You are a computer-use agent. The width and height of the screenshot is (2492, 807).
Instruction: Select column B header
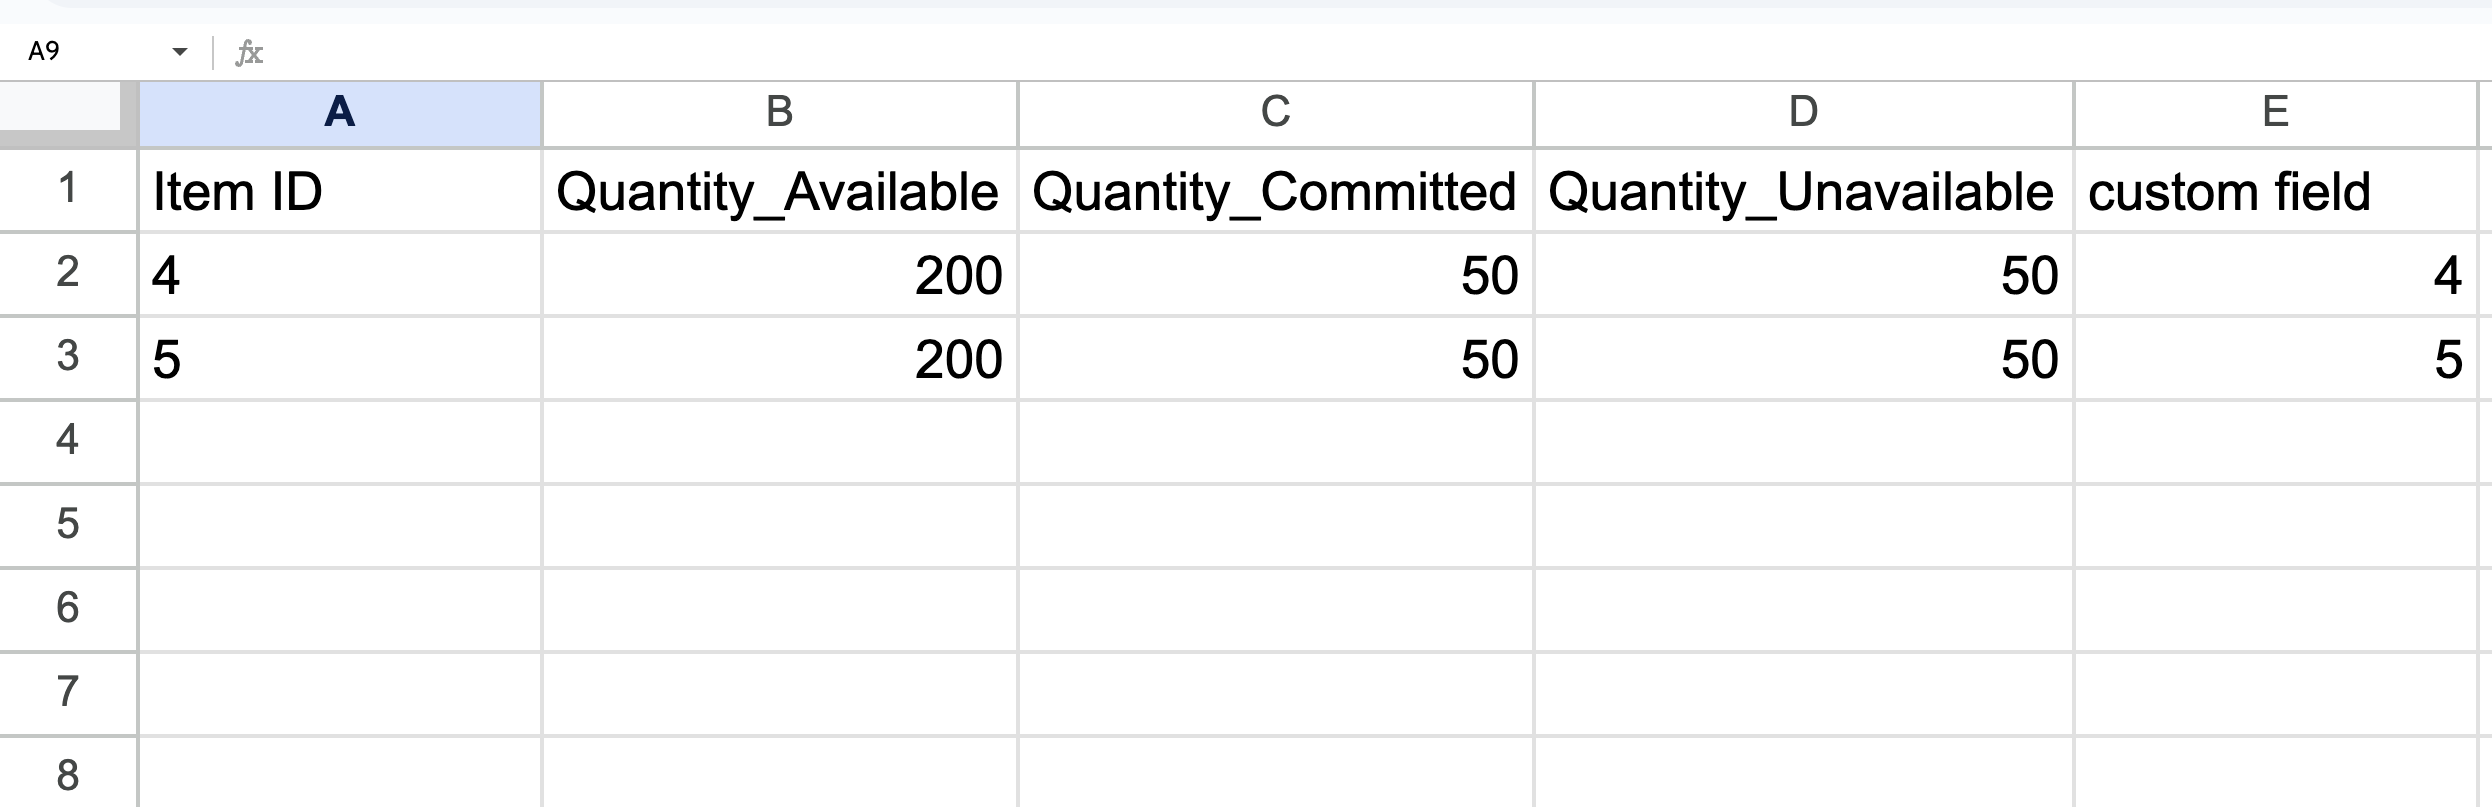click(779, 113)
